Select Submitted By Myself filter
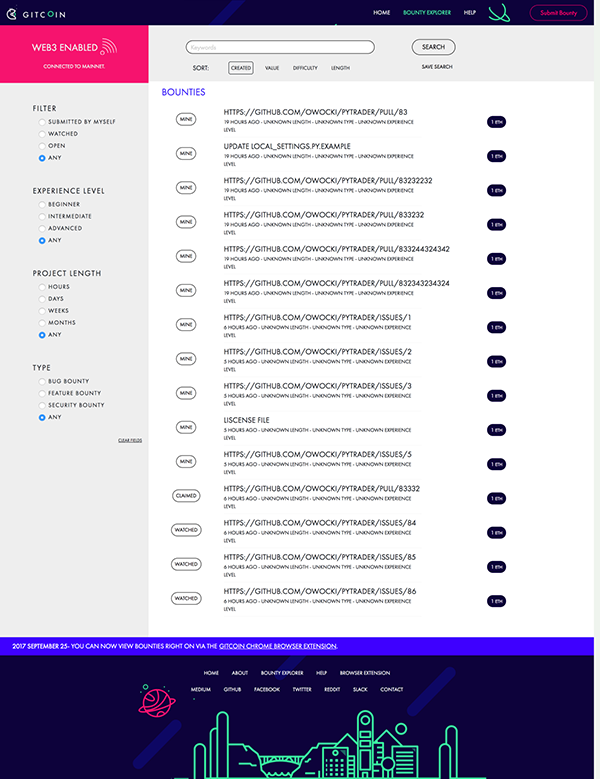This screenshot has width=600, height=779. (x=42, y=122)
